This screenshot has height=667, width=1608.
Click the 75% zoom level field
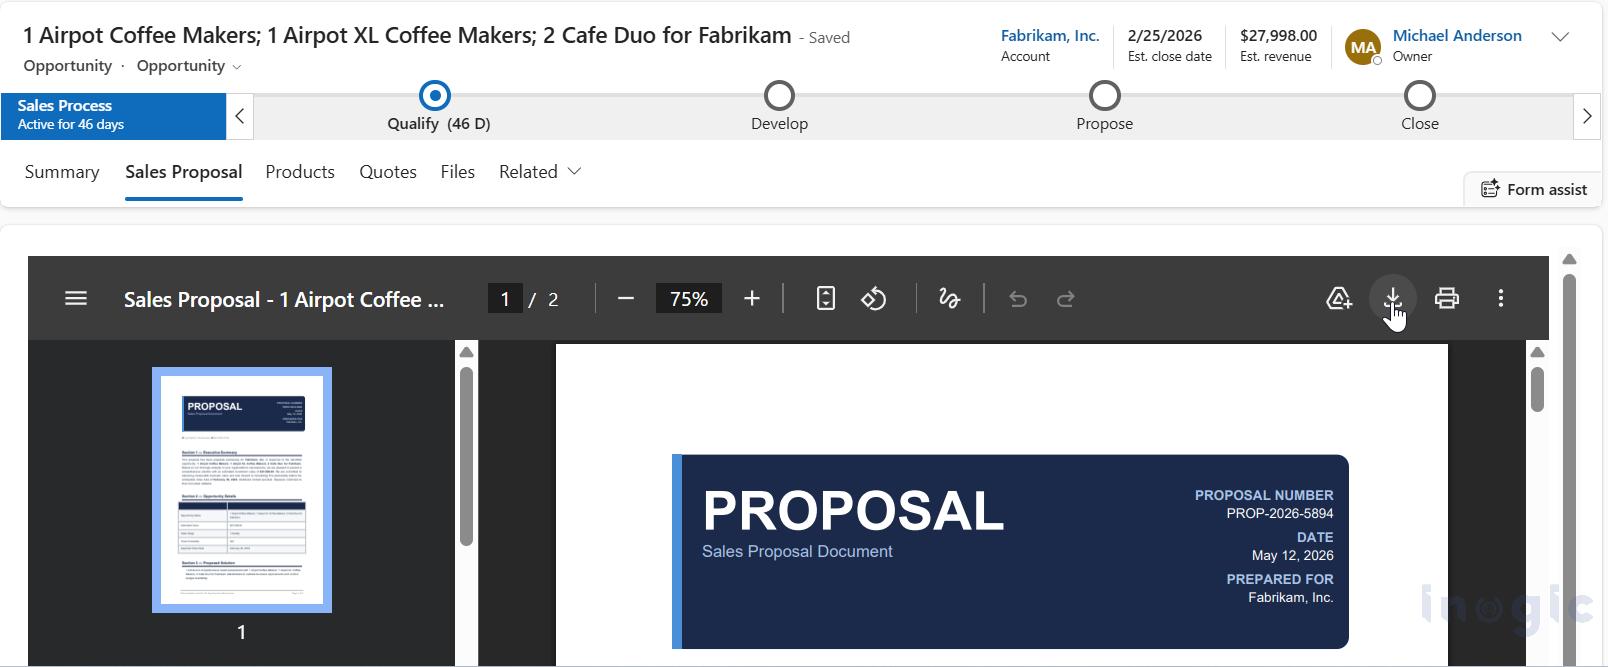coord(689,299)
